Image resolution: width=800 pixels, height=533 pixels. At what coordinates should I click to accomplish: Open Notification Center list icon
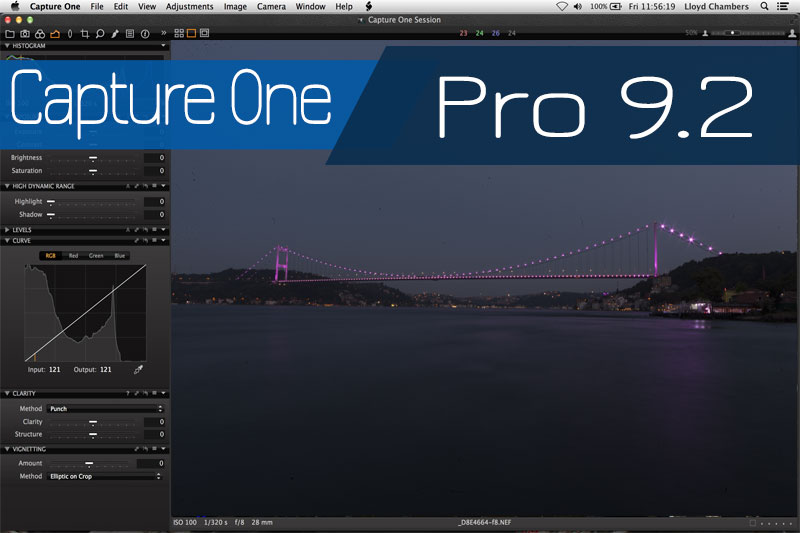(783, 6)
